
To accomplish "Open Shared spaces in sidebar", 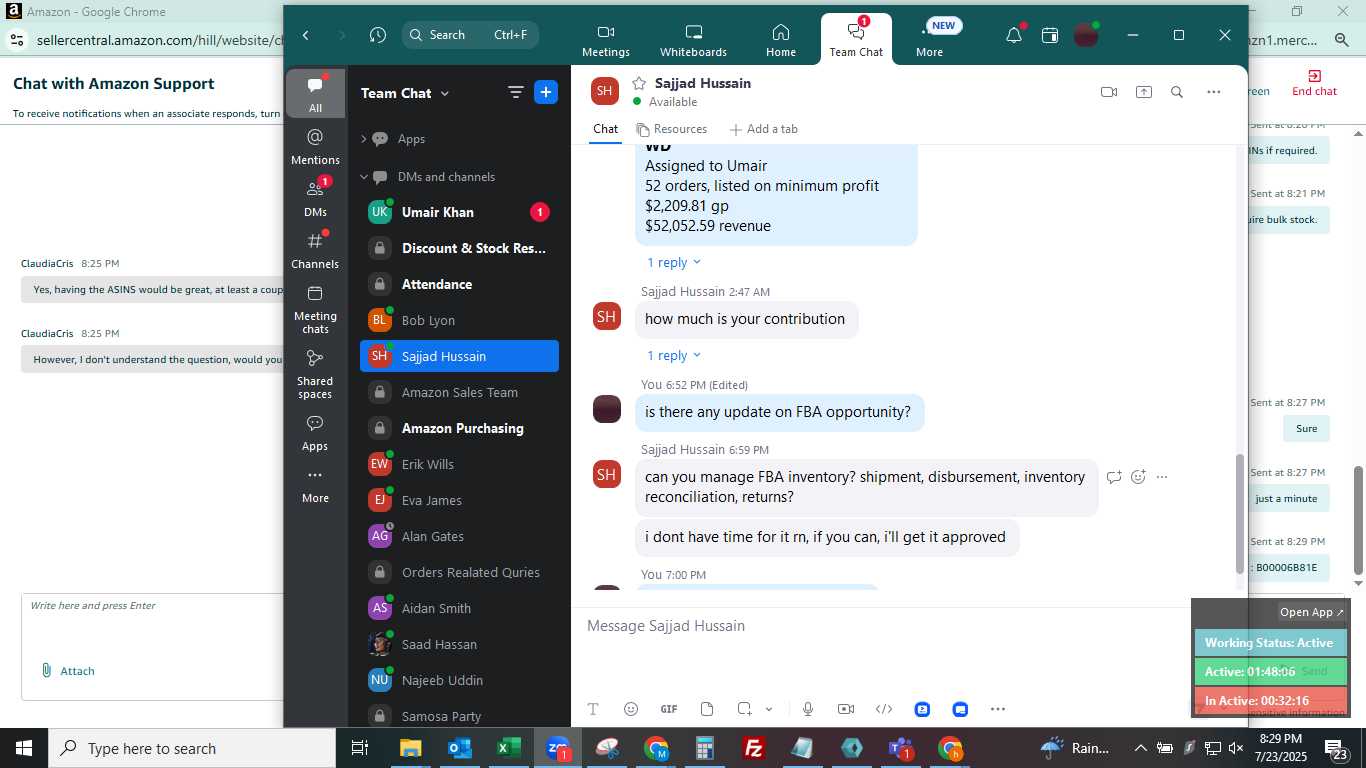I will [315, 374].
